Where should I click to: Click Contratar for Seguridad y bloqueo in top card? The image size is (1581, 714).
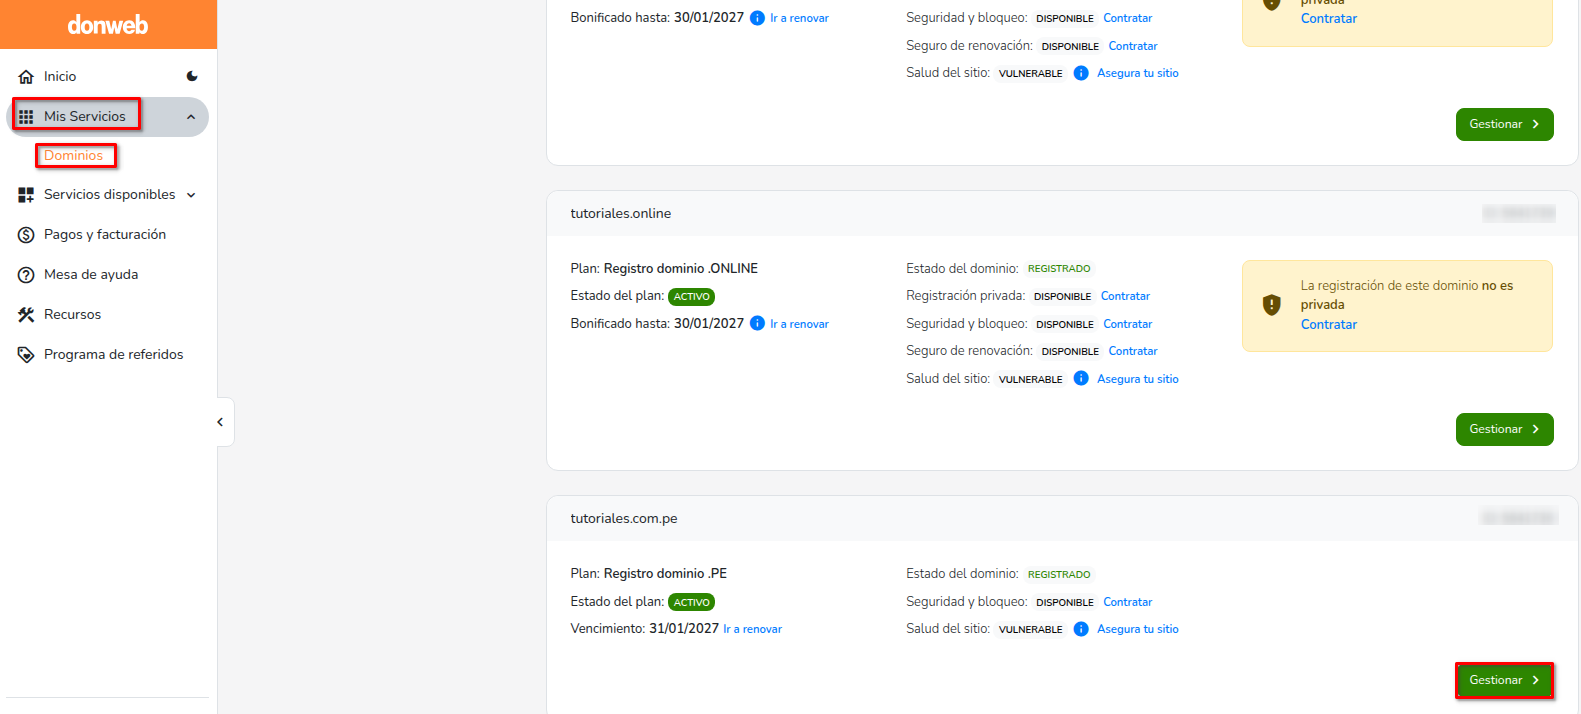(x=1127, y=18)
